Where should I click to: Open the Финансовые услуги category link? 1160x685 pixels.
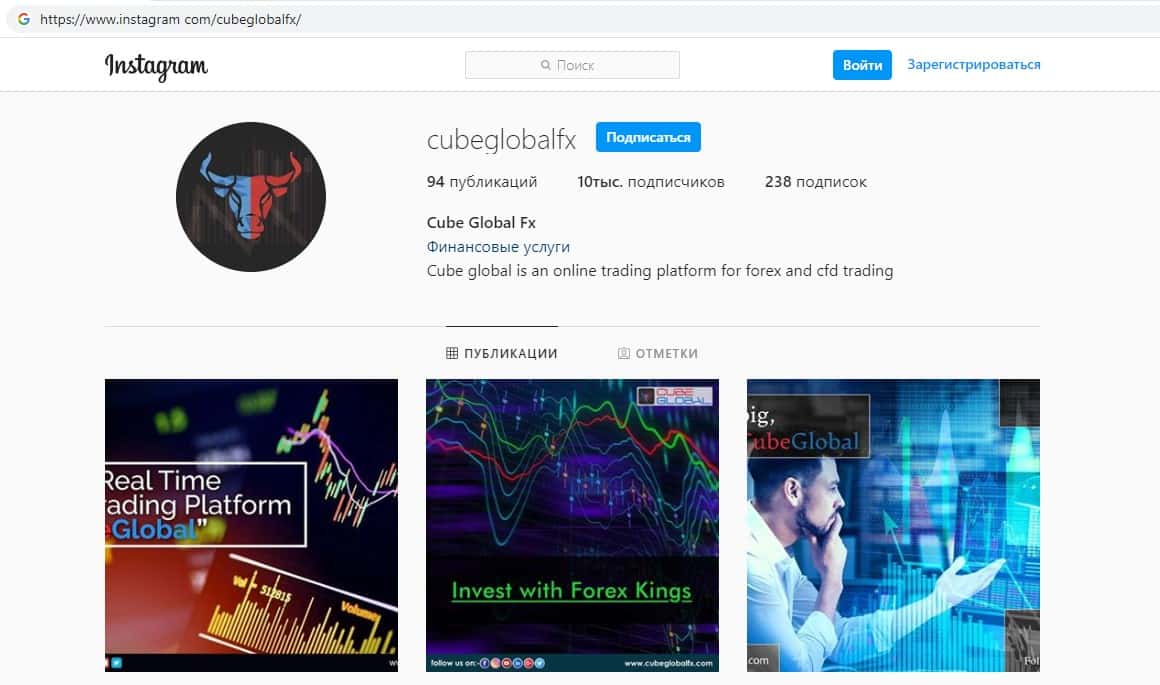498,247
